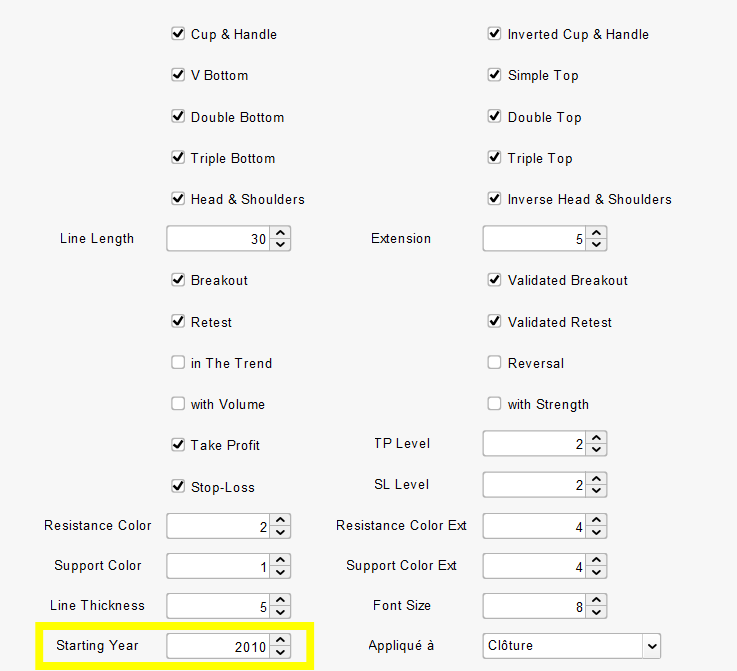Disable the Validated Breakout checkbox
The height and width of the screenshot is (671, 737).
coord(494,280)
